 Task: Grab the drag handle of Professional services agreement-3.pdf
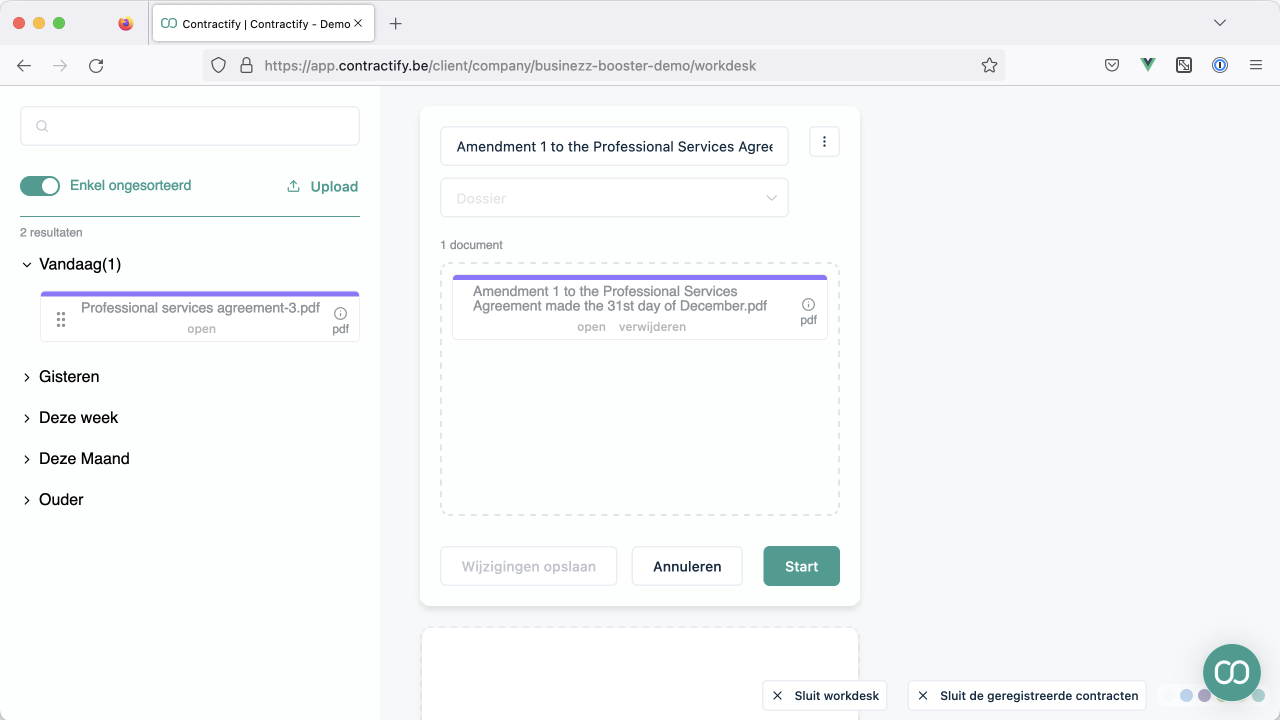[x=61, y=319]
